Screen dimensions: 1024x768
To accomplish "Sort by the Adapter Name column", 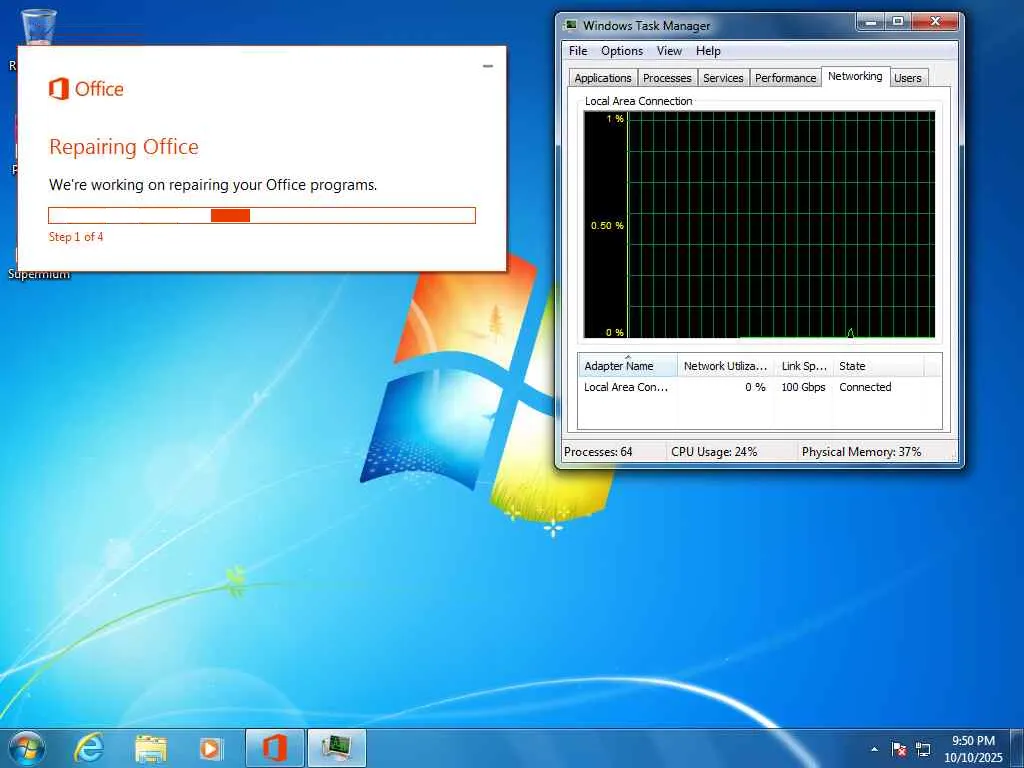I will (x=628, y=366).
